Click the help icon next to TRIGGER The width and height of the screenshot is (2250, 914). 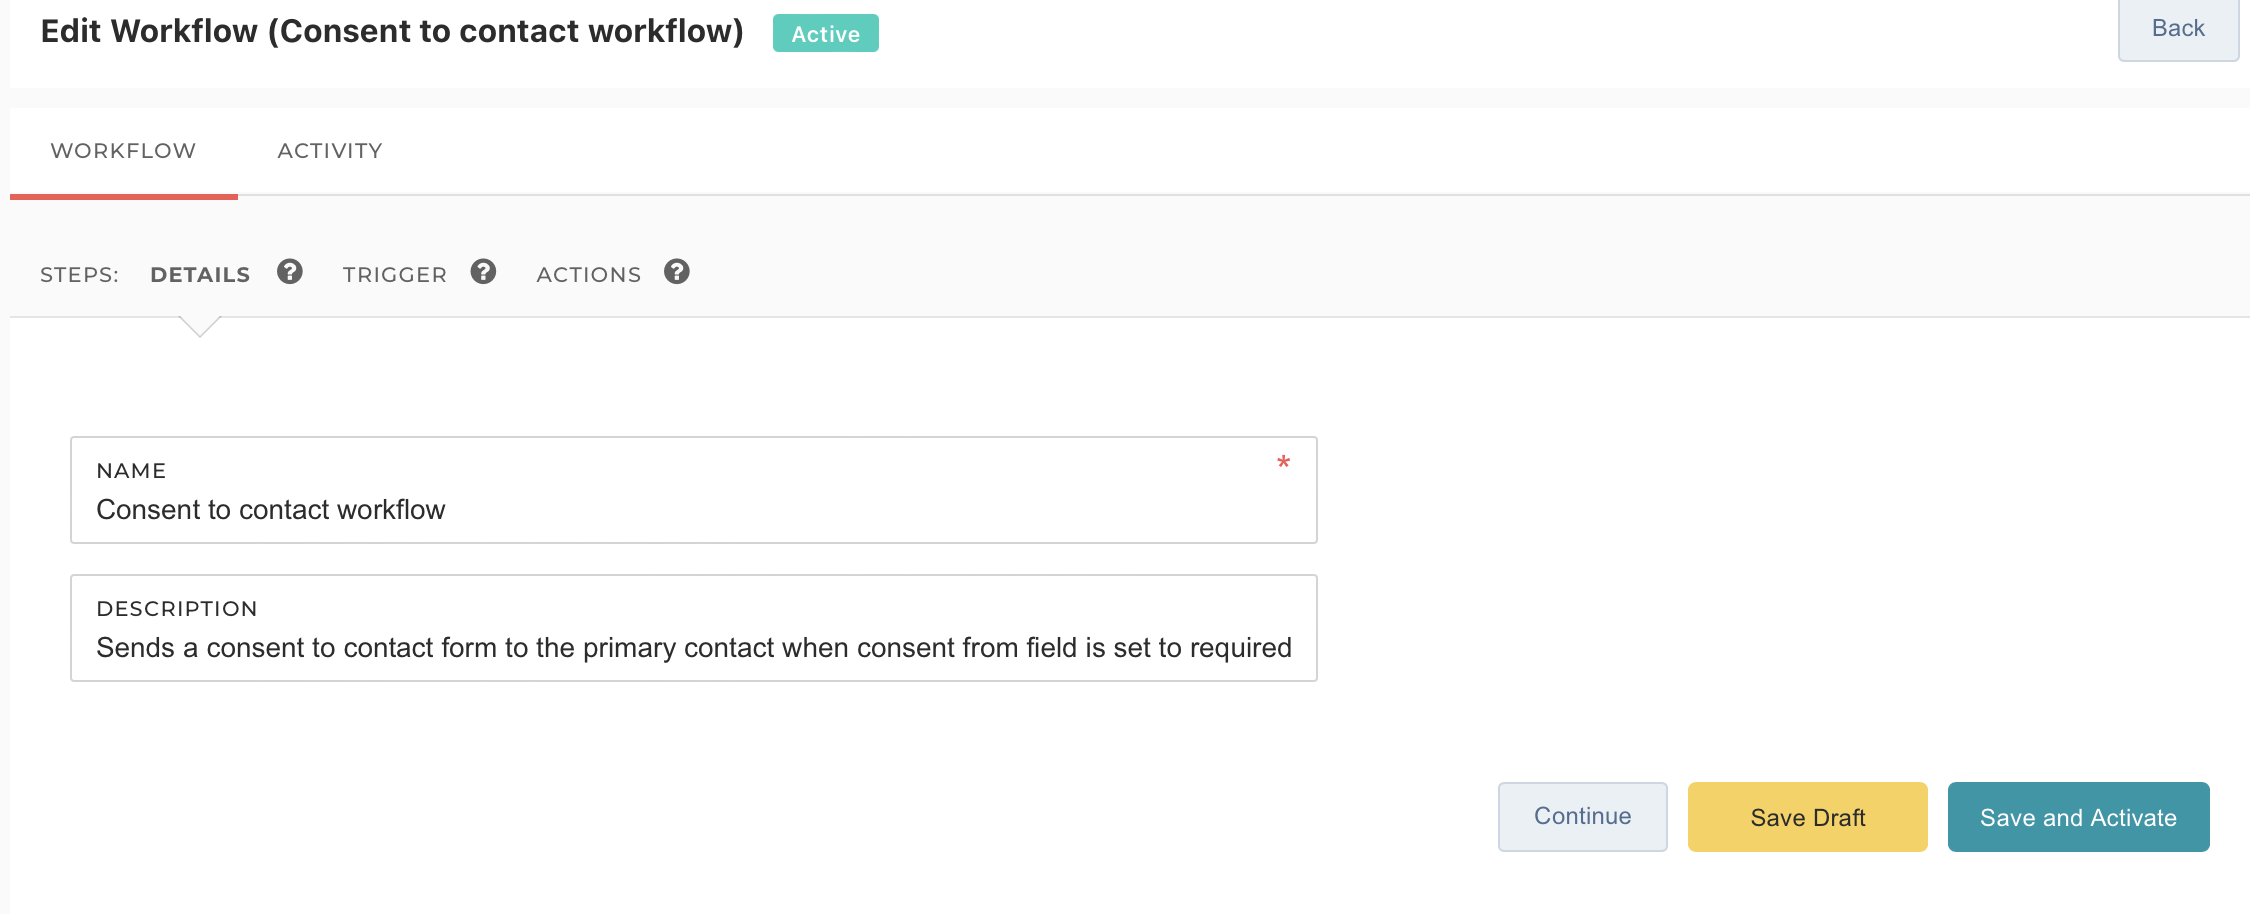click(483, 272)
